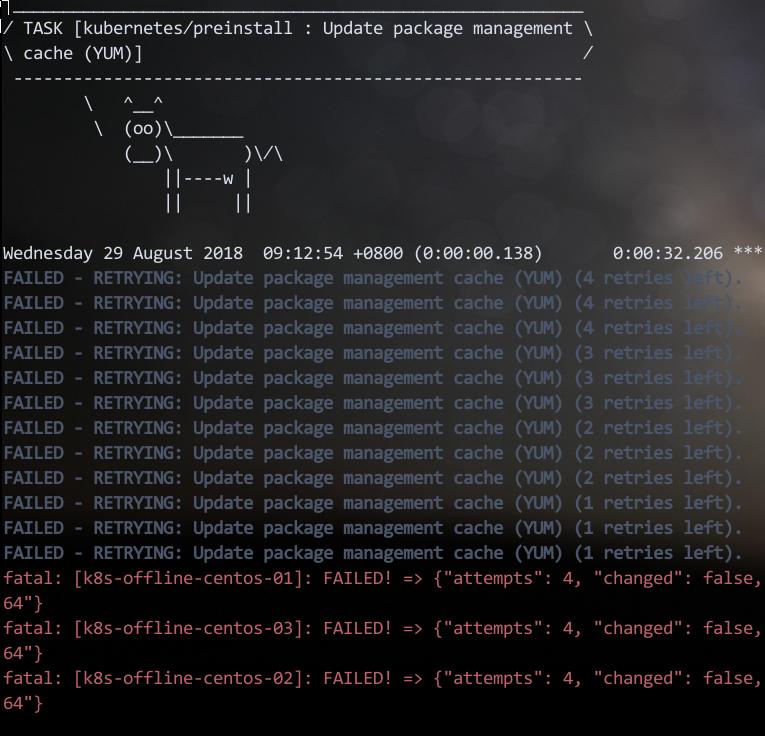Select hostname "k8s-offline-centos-01" in fatal line

187,578
